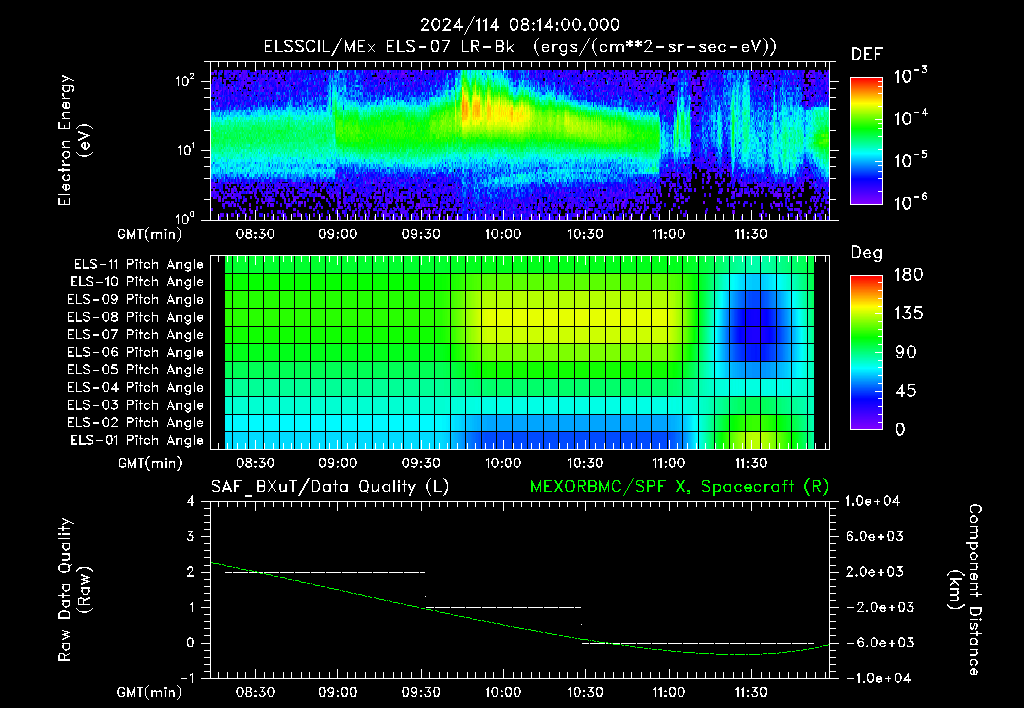Click 09:30 time label under pitch angle panel
1024x708 pixels.
(420, 463)
